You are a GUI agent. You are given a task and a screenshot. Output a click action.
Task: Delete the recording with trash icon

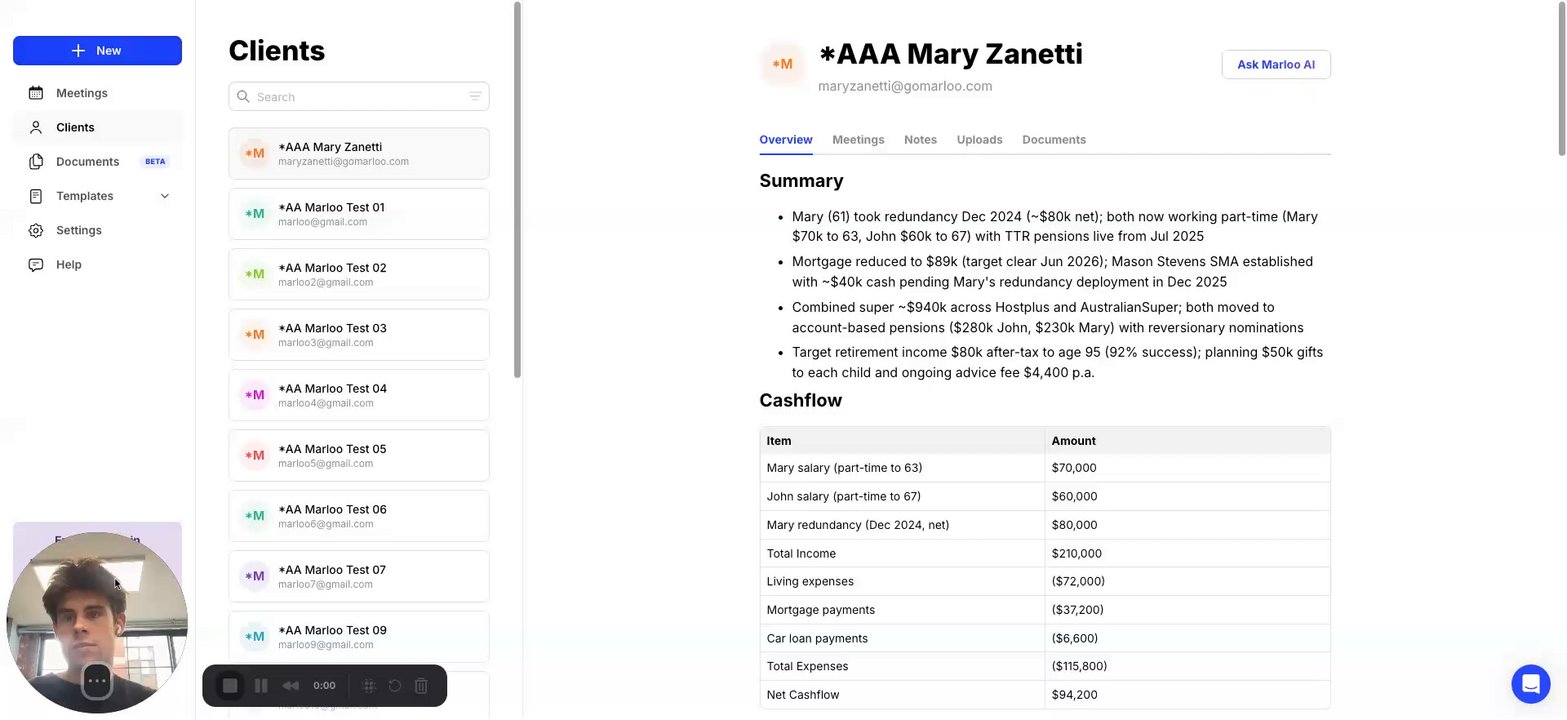421,686
